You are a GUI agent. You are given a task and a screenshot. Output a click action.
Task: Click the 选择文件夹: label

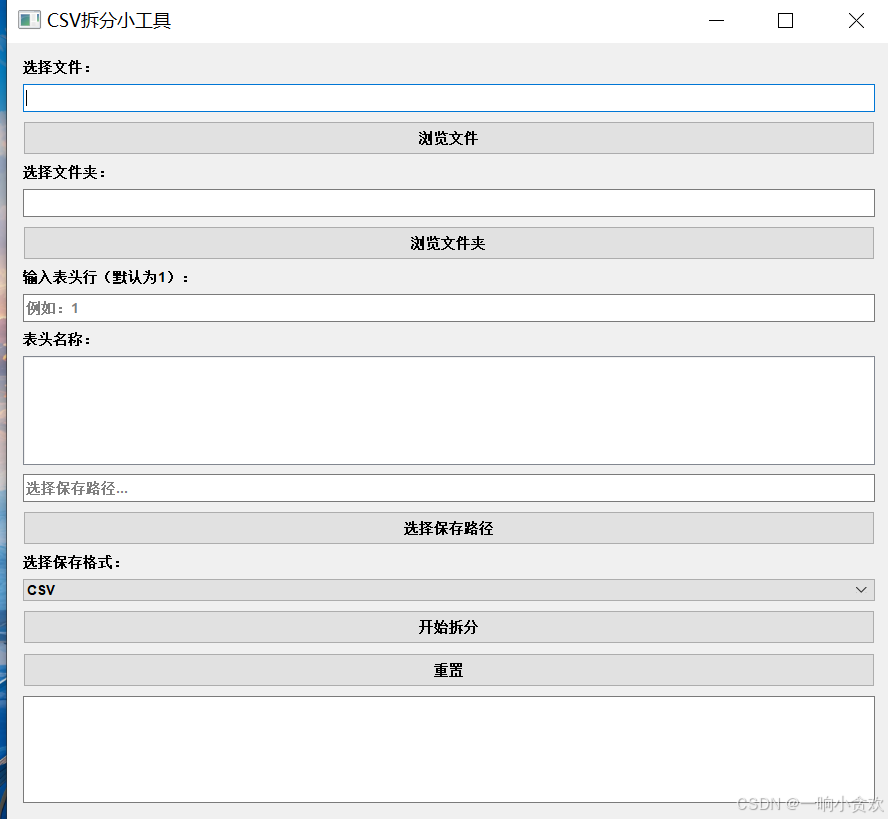pyautogui.click(x=64, y=172)
